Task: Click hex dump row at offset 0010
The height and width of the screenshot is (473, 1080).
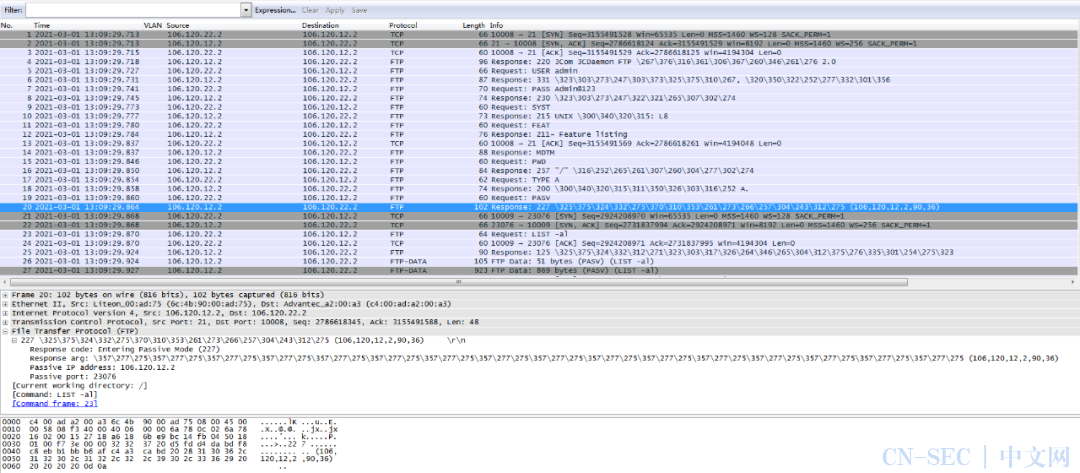Action: (x=170, y=429)
